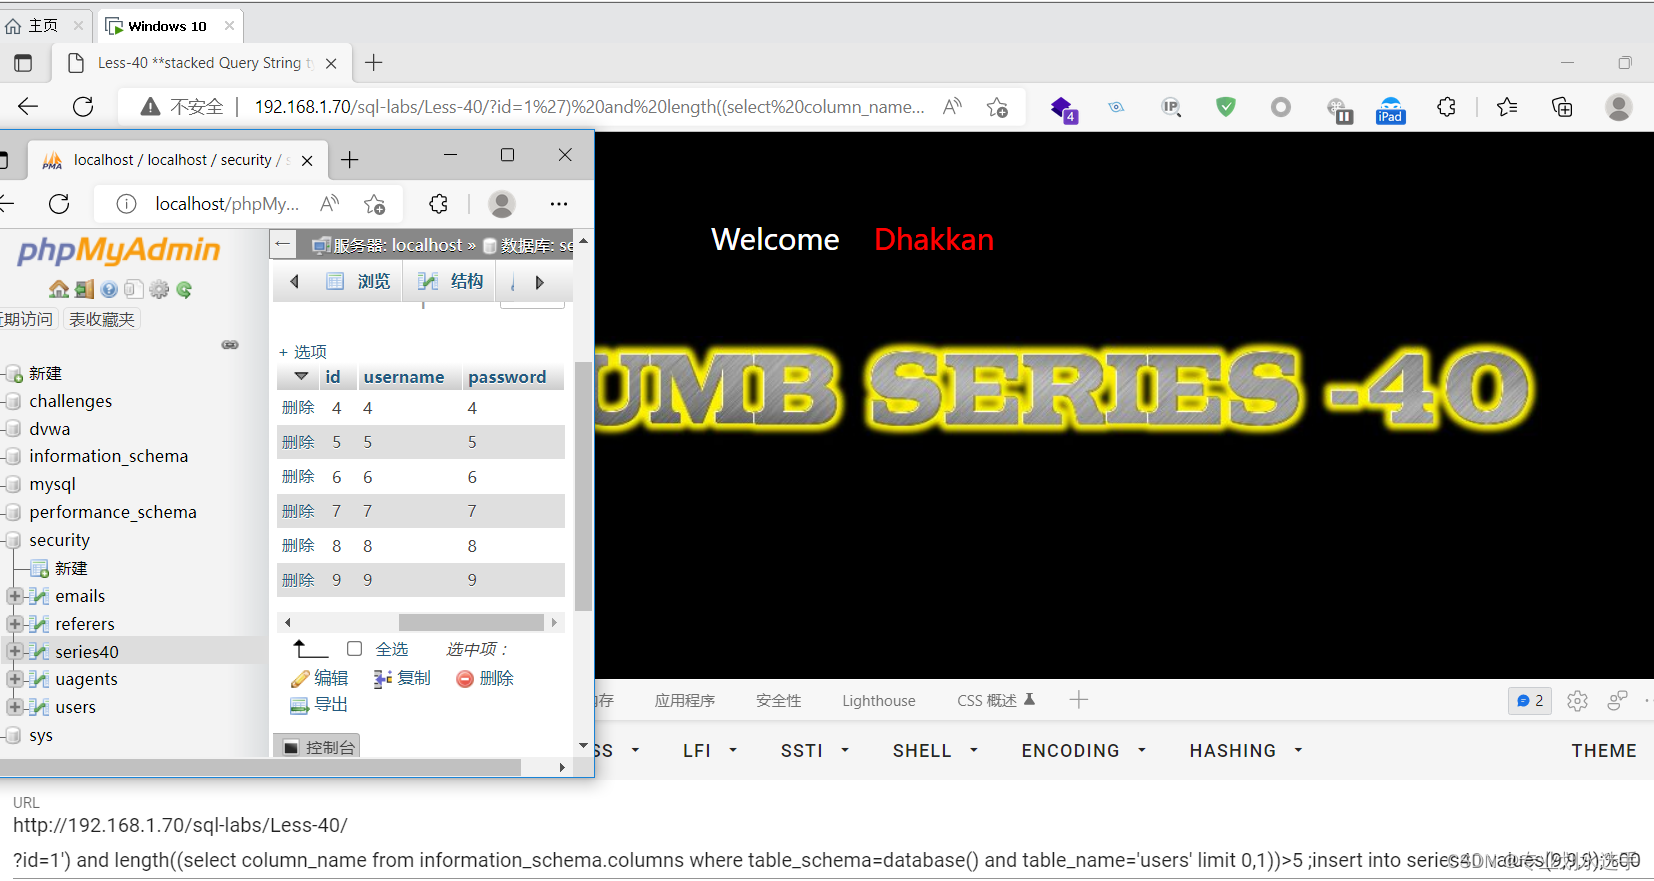Click the vertical scrollbar of the phpMyAdmin page
The width and height of the screenshot is (1654, 881).
coord(583,485)
